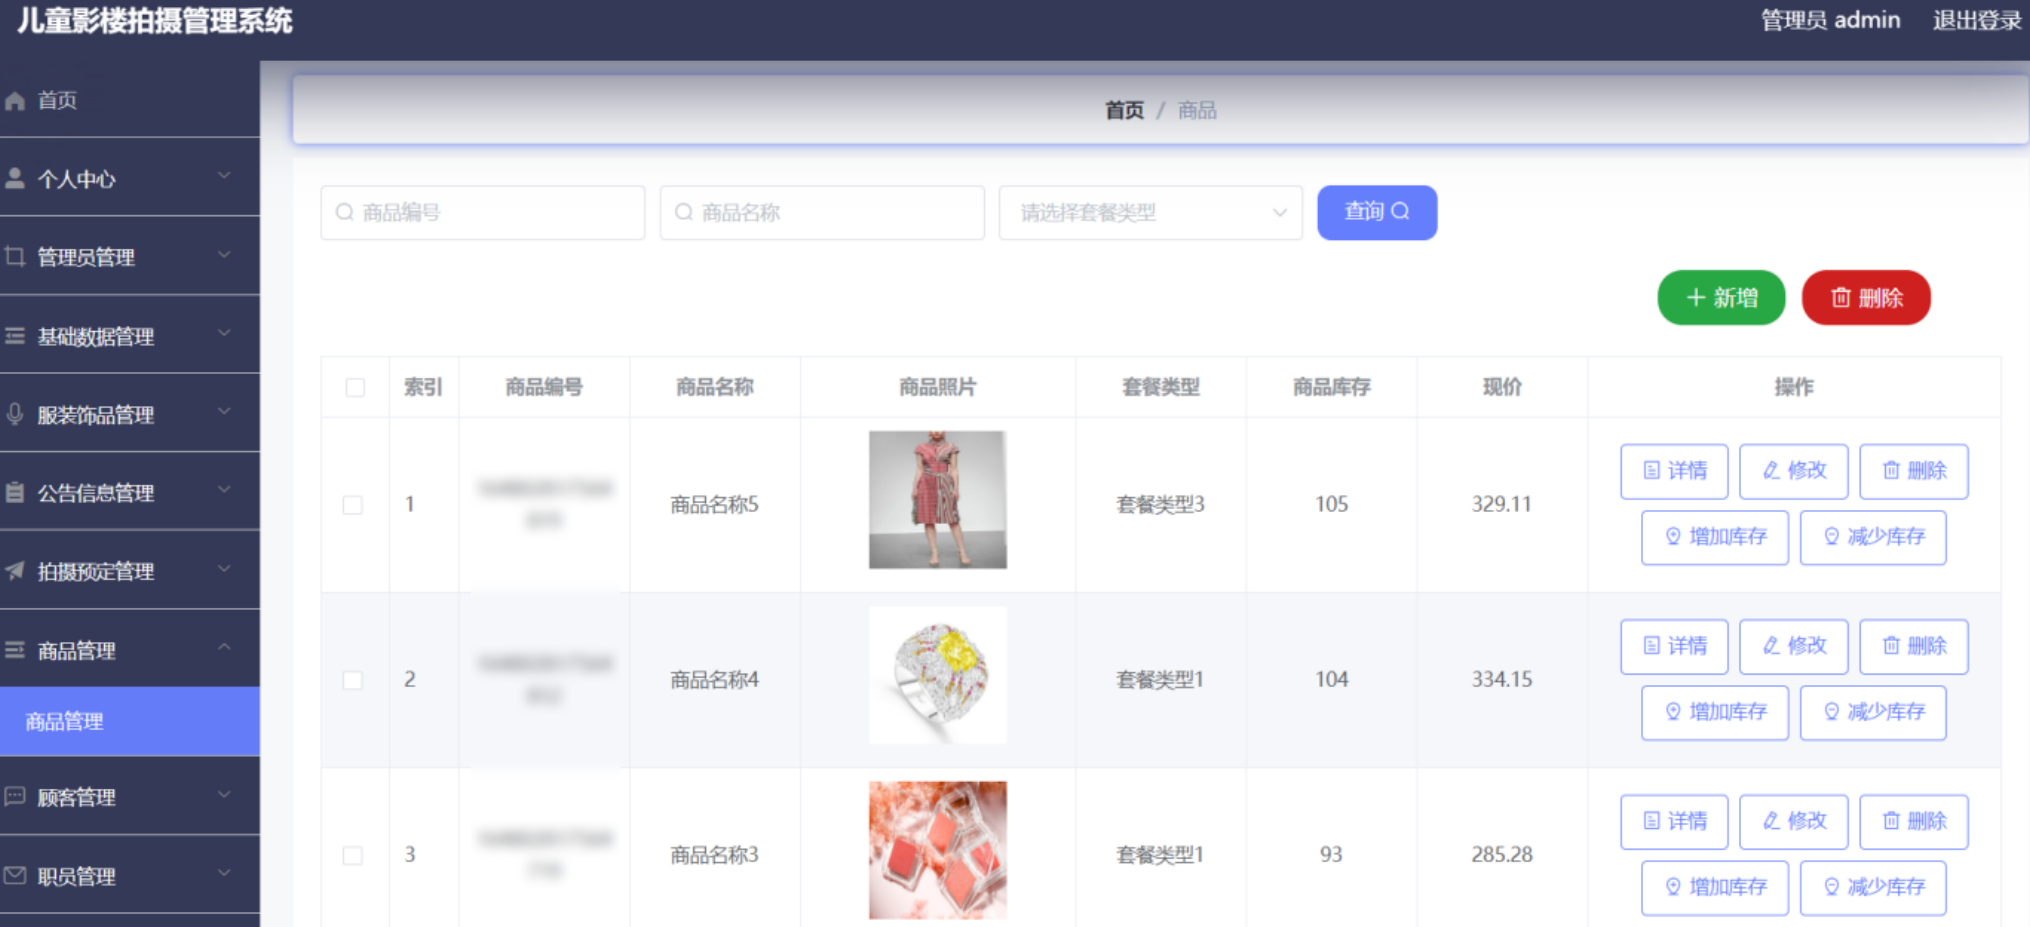This screenshot has height=927, width=2030.
Task: Click 减少库存 for 商品名称5 row
Action: [x=1873, y=537]
